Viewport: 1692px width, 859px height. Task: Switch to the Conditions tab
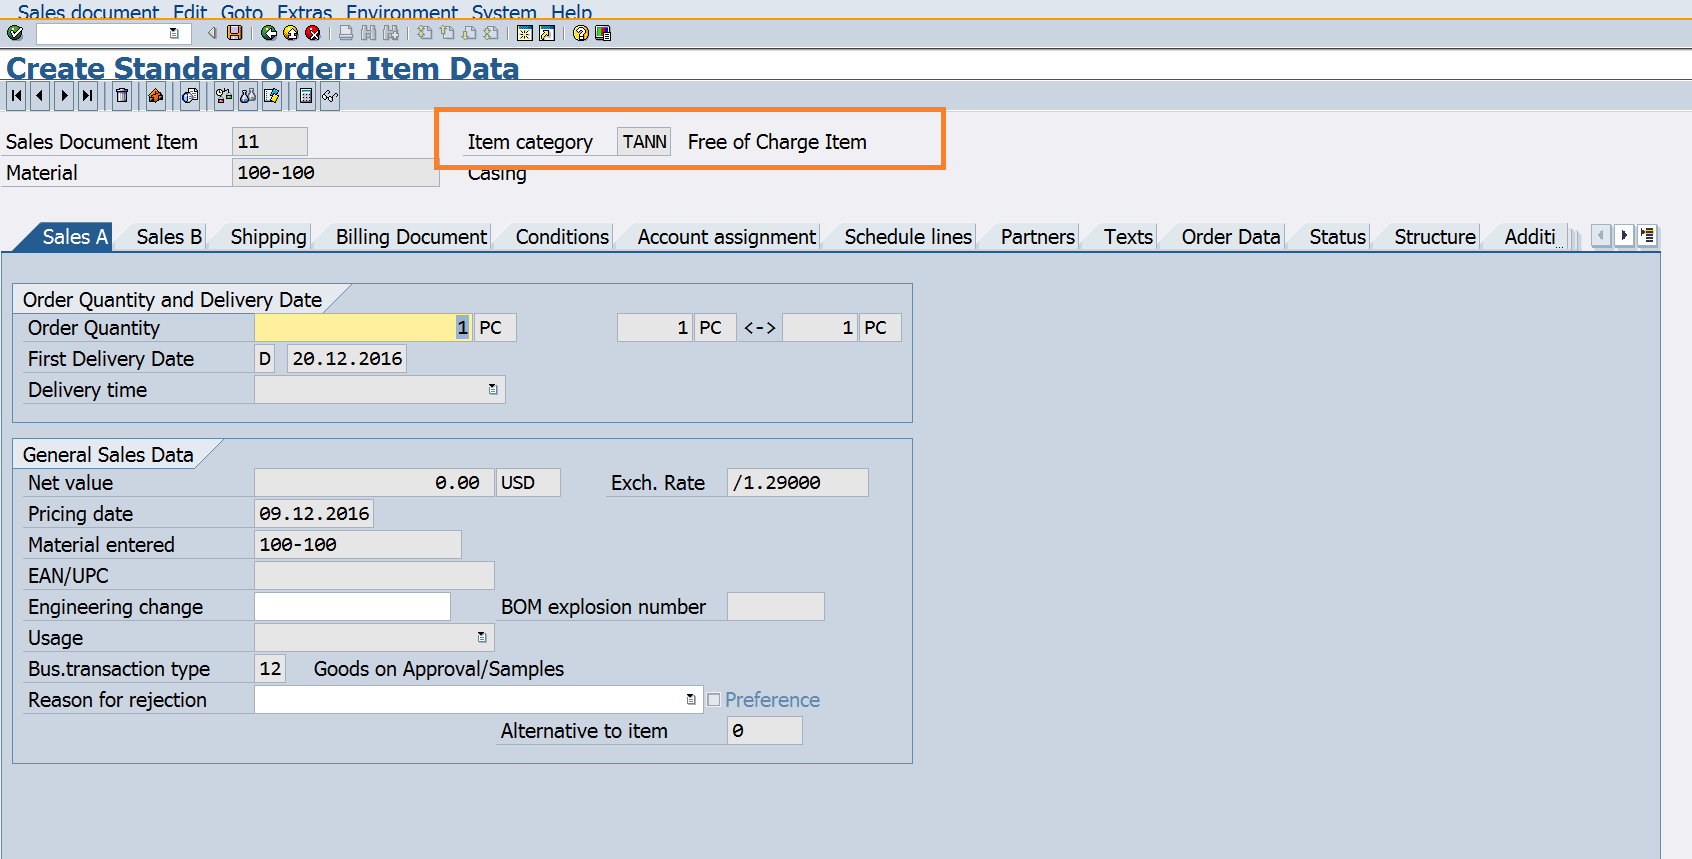point(562,237)
